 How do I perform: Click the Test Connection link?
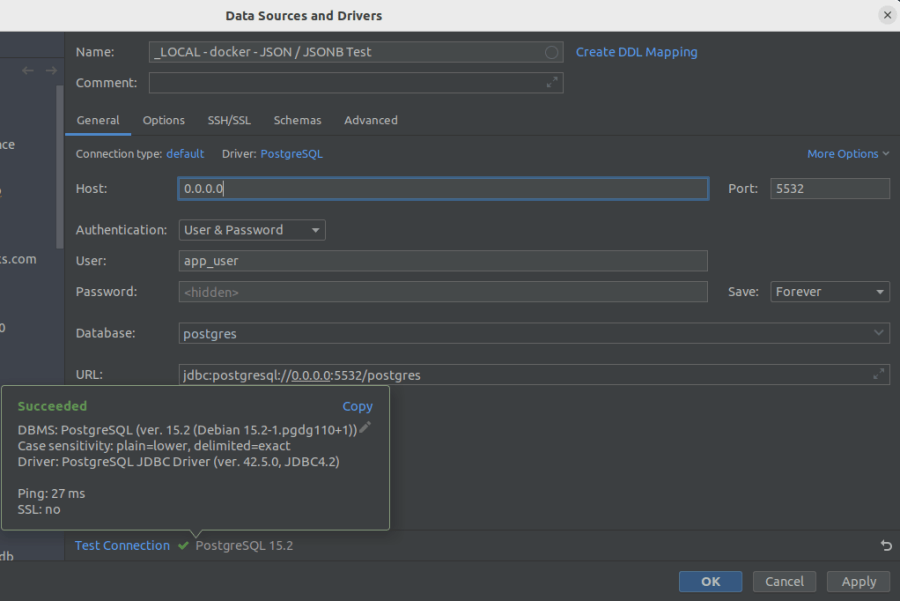coord(121,546)
